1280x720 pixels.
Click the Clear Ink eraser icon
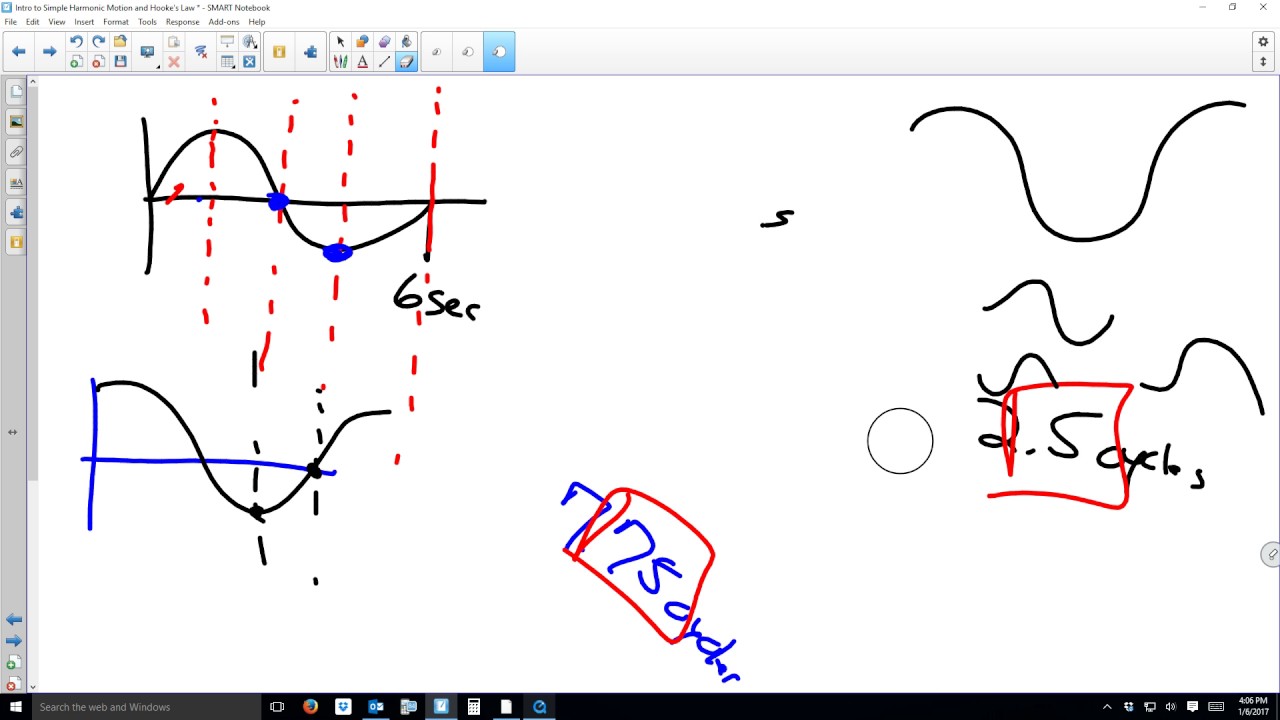coord(201,52)
